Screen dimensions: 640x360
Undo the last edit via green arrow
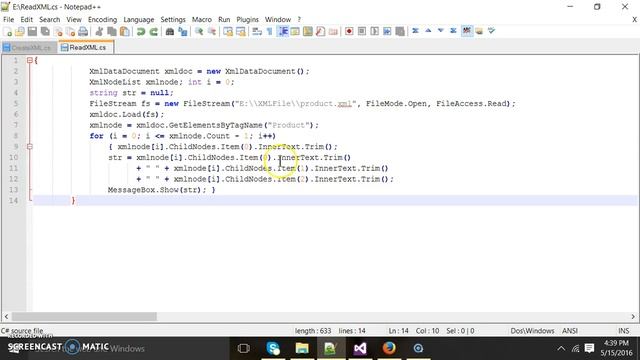click(141, 31)
